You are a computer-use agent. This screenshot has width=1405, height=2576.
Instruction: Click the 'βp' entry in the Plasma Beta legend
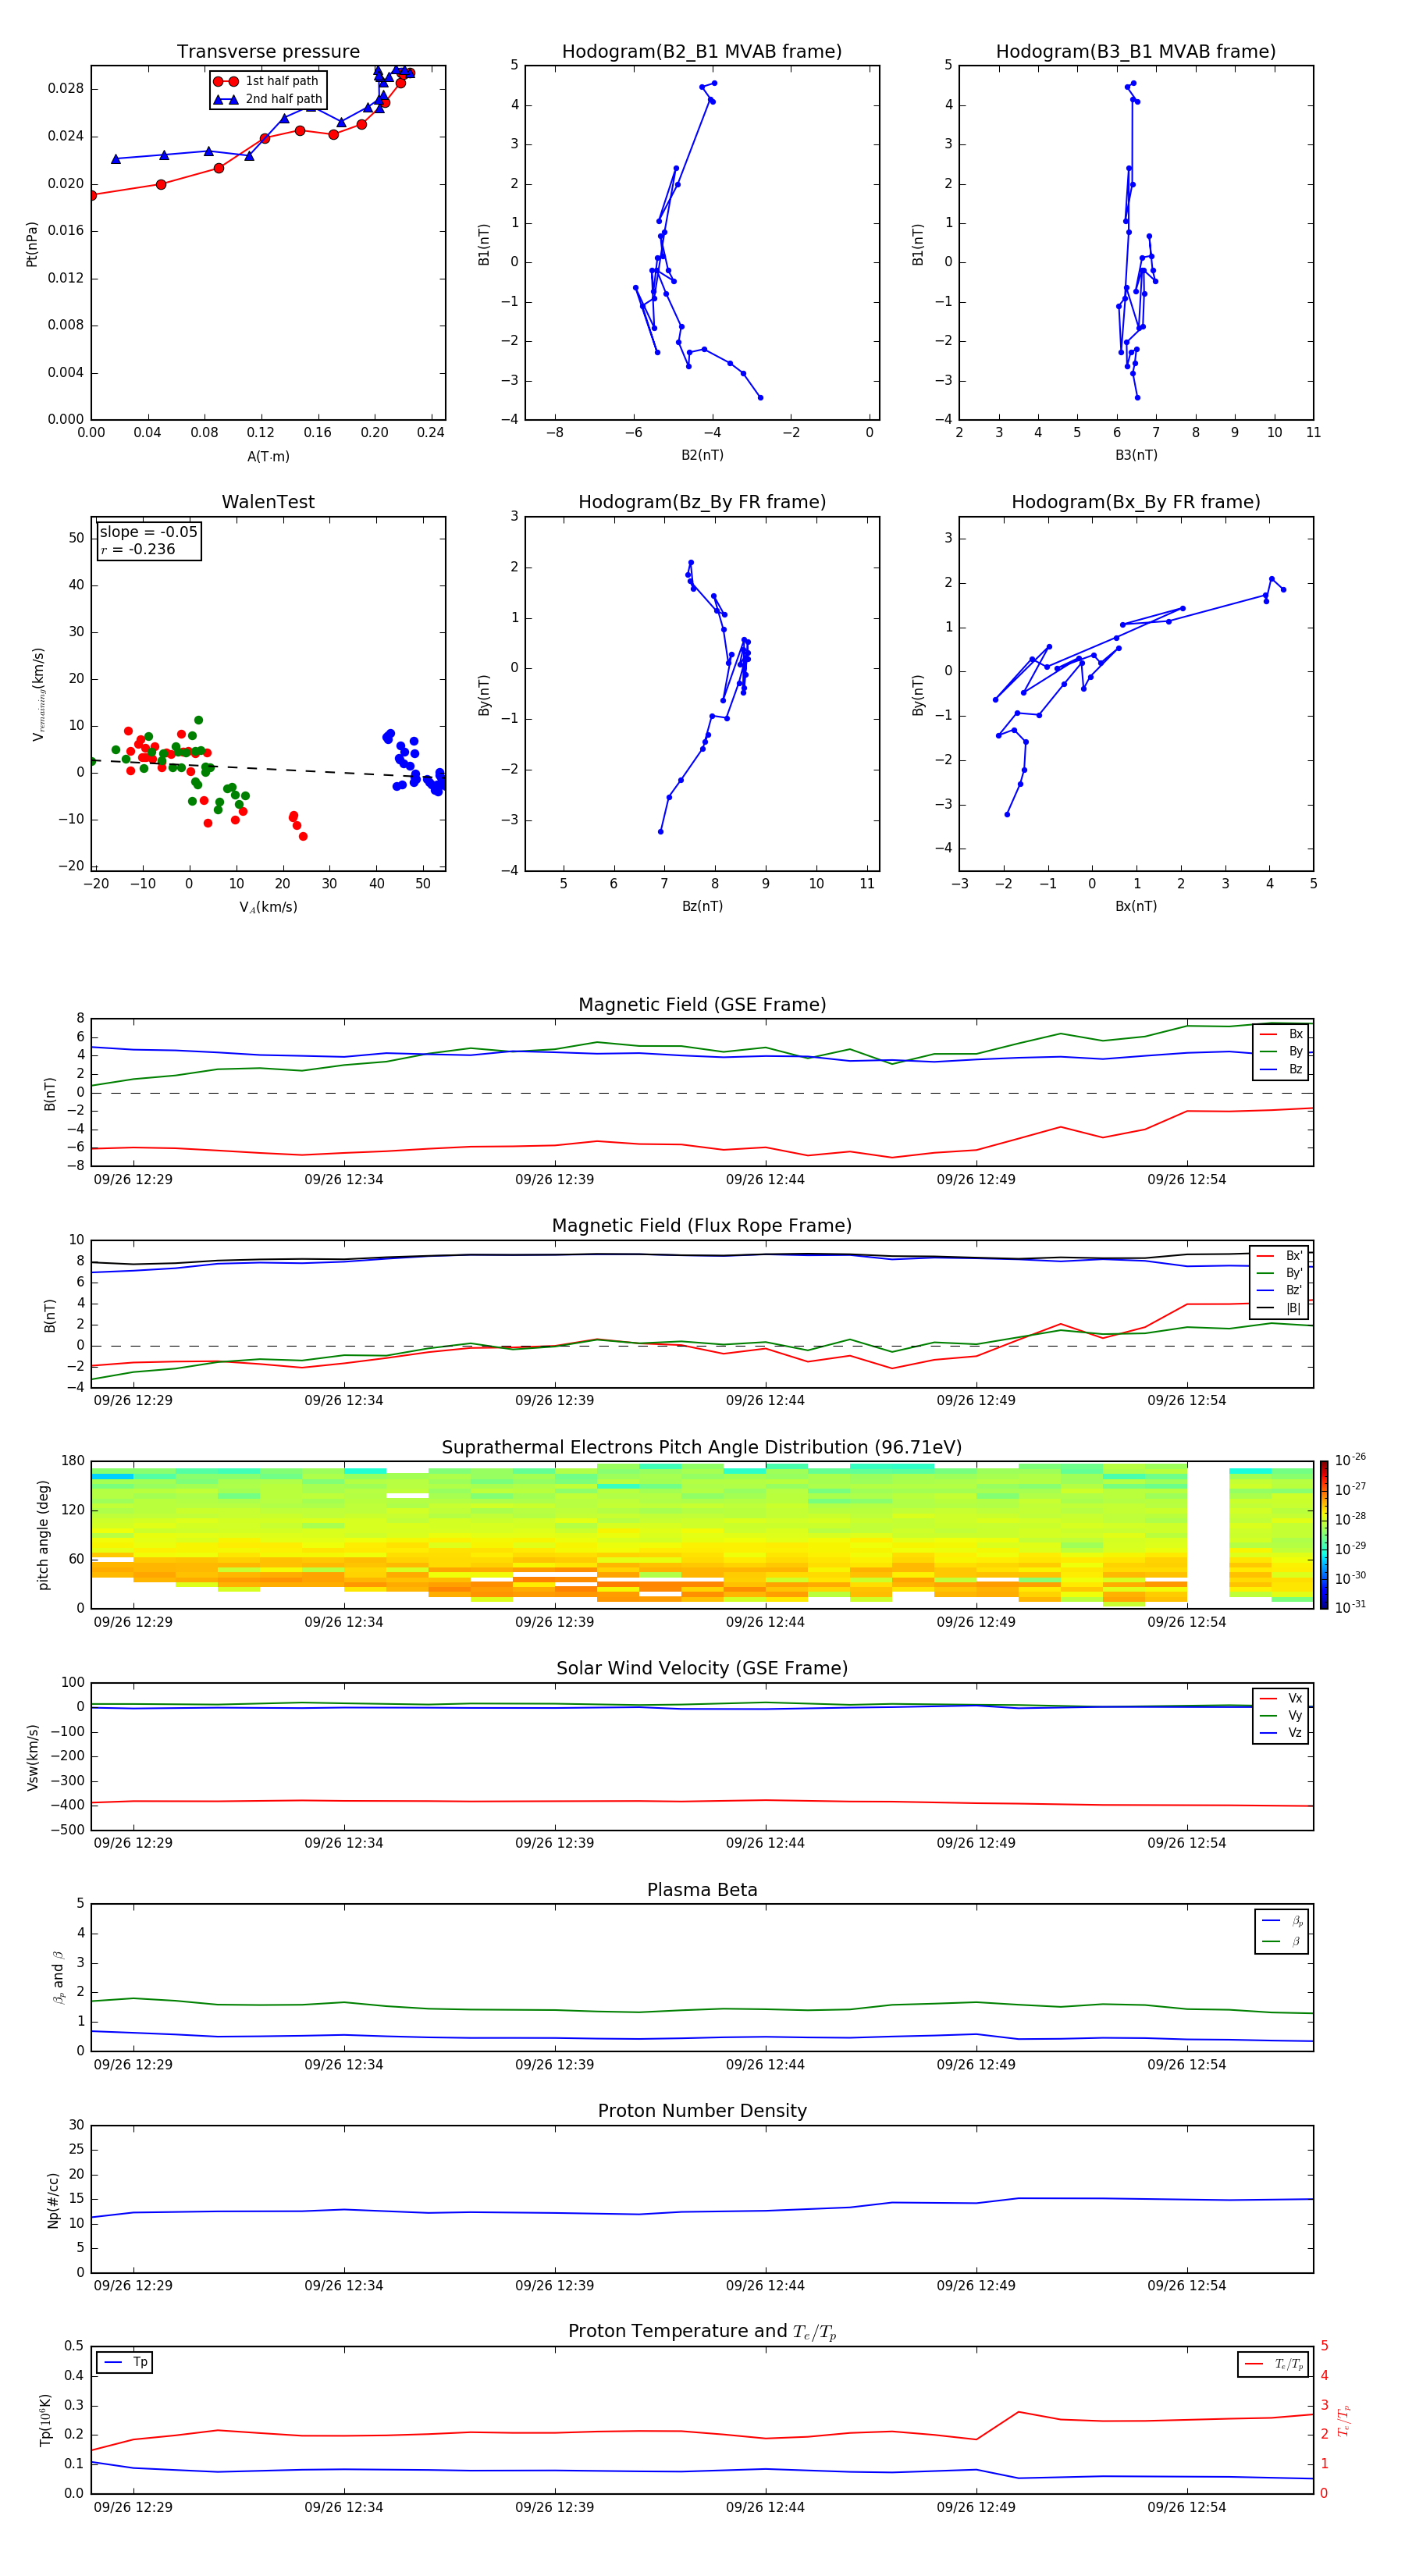coord(1283,1921)
